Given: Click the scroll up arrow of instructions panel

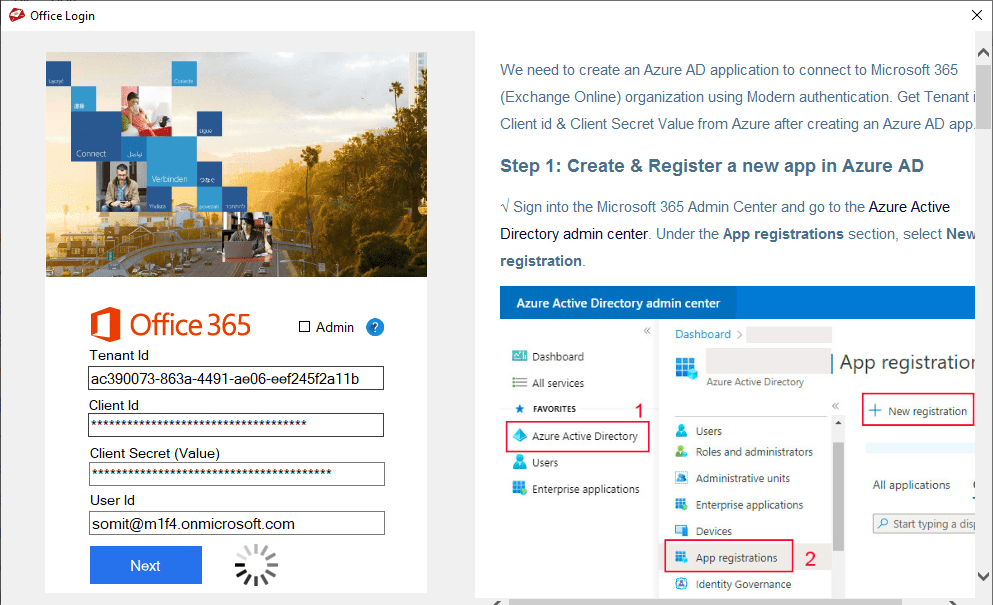Looking at the screenshot, I should 983,53.
